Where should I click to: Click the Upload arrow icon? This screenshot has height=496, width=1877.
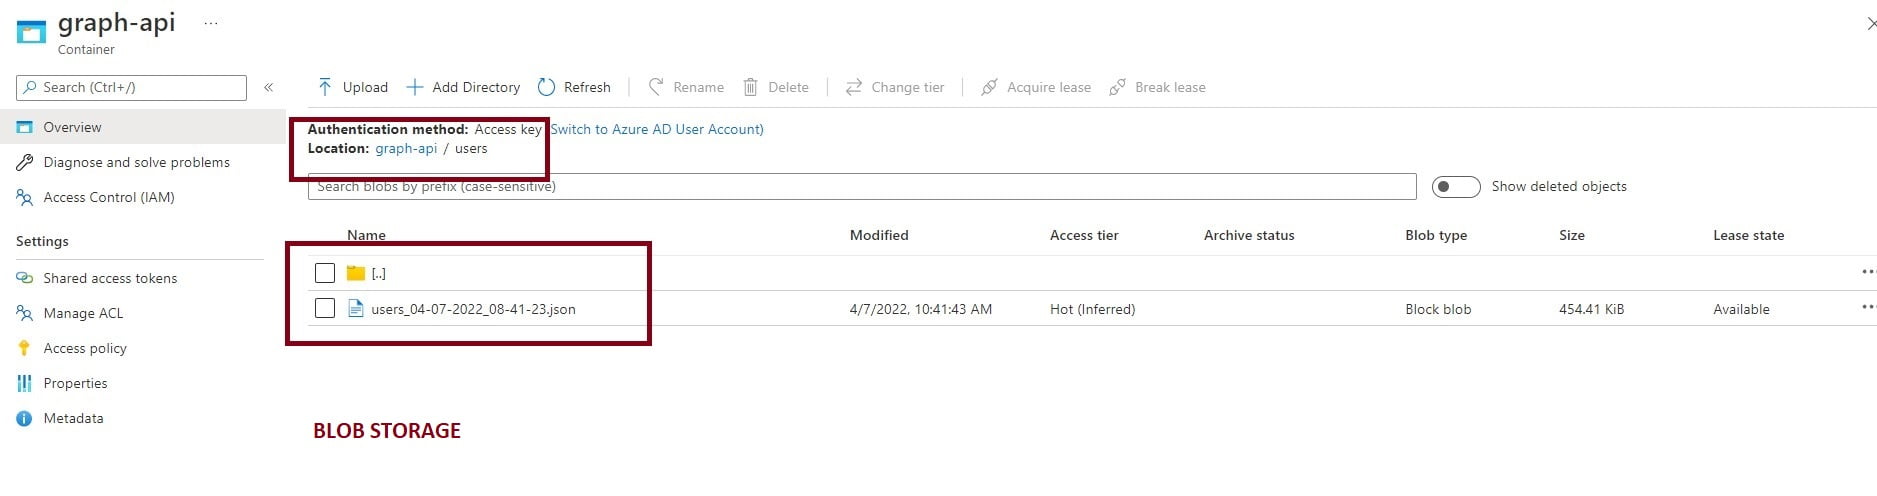pos(325,87)
